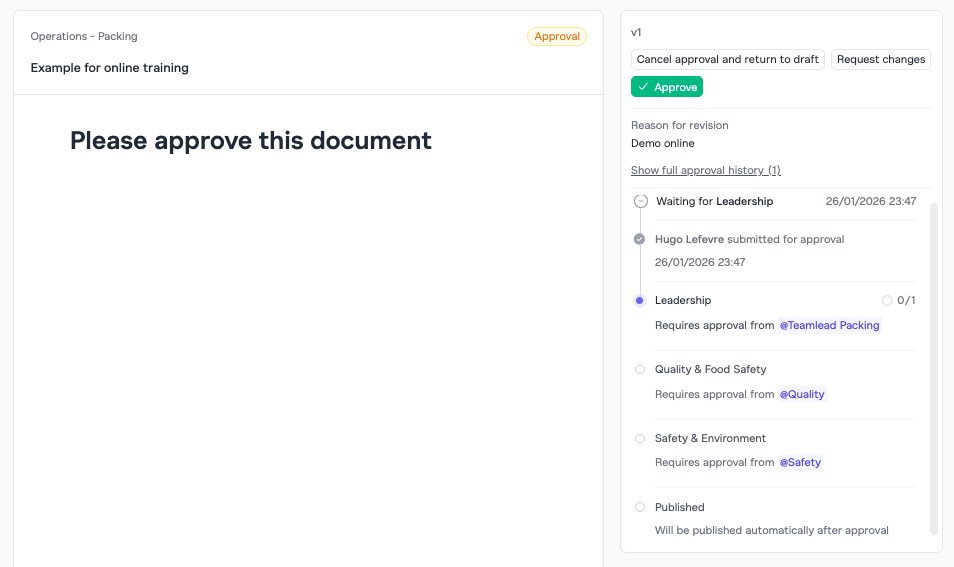Click Cancel approval and return to draft
954x567 pixels.
click(x=727, y=59)
